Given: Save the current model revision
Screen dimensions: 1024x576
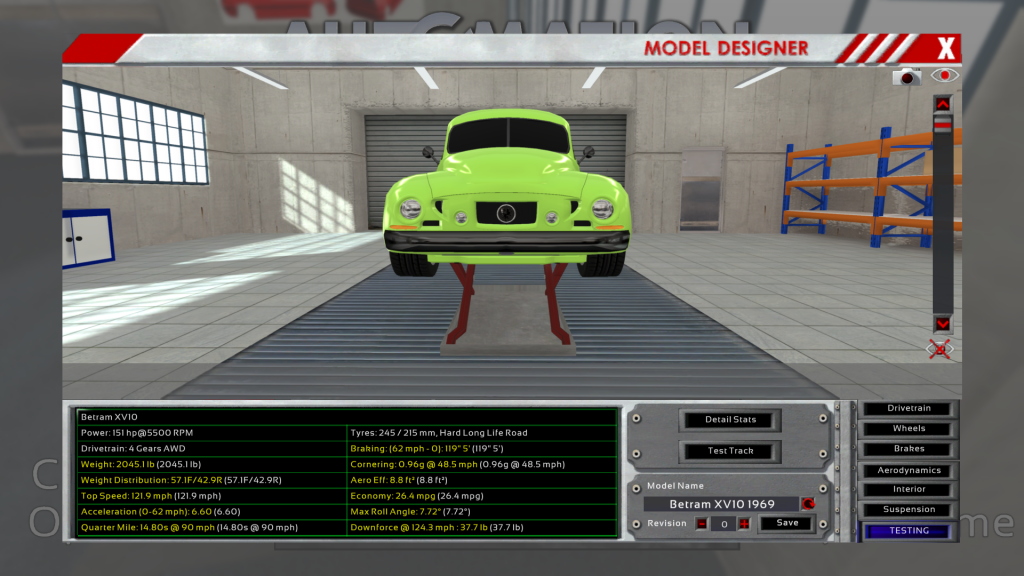Looking at the screenshot, I should click(x=787, y=523).
